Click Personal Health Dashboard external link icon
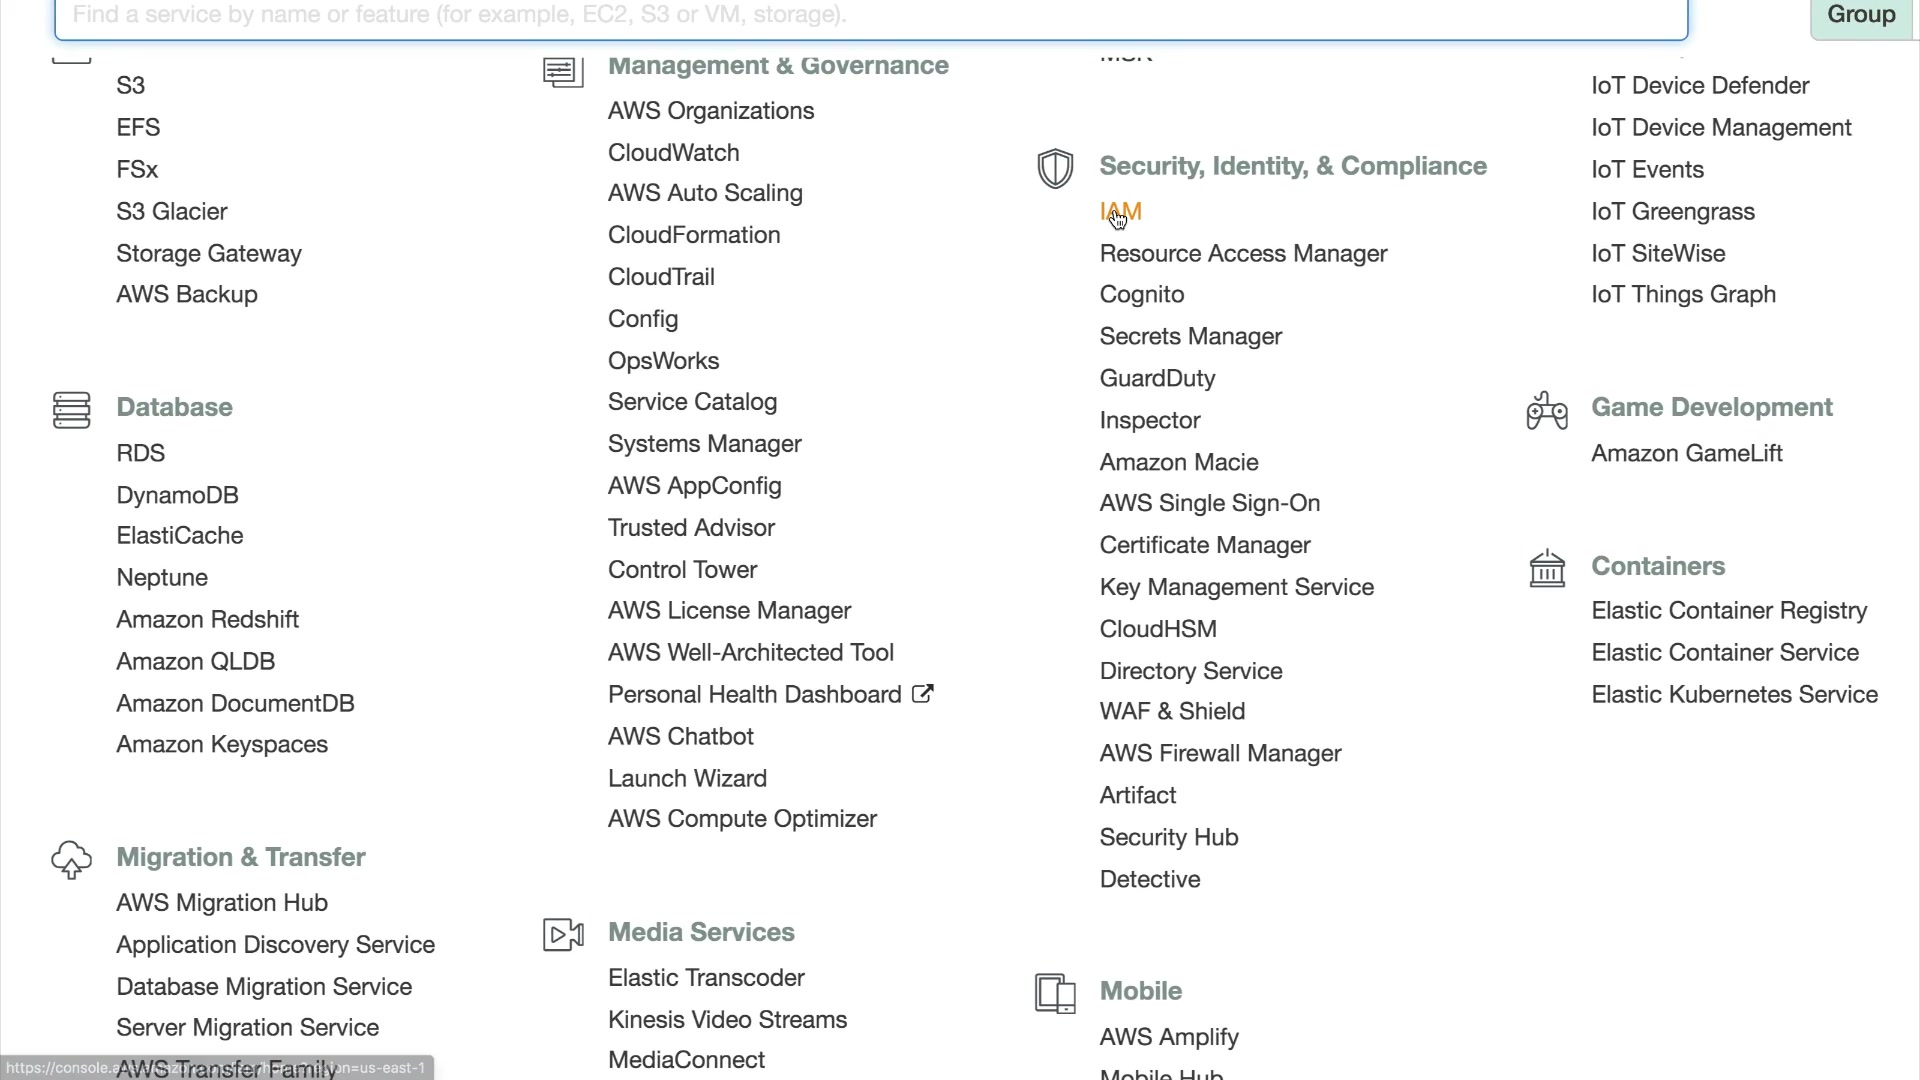The image size is (1920, 1080). [x=923, y=694]
